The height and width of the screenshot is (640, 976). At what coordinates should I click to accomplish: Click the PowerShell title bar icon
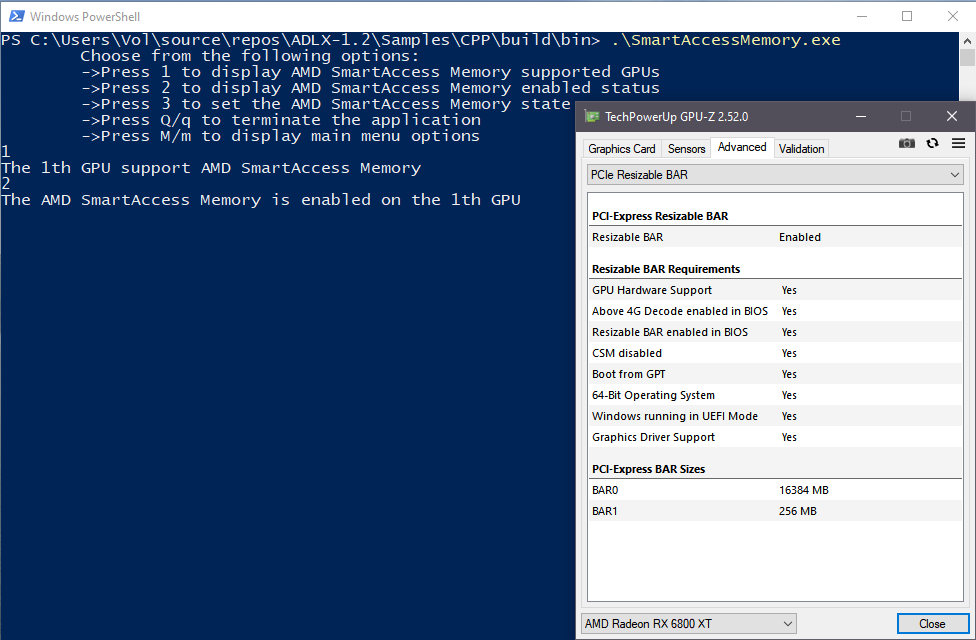click(x=16, y=16)
